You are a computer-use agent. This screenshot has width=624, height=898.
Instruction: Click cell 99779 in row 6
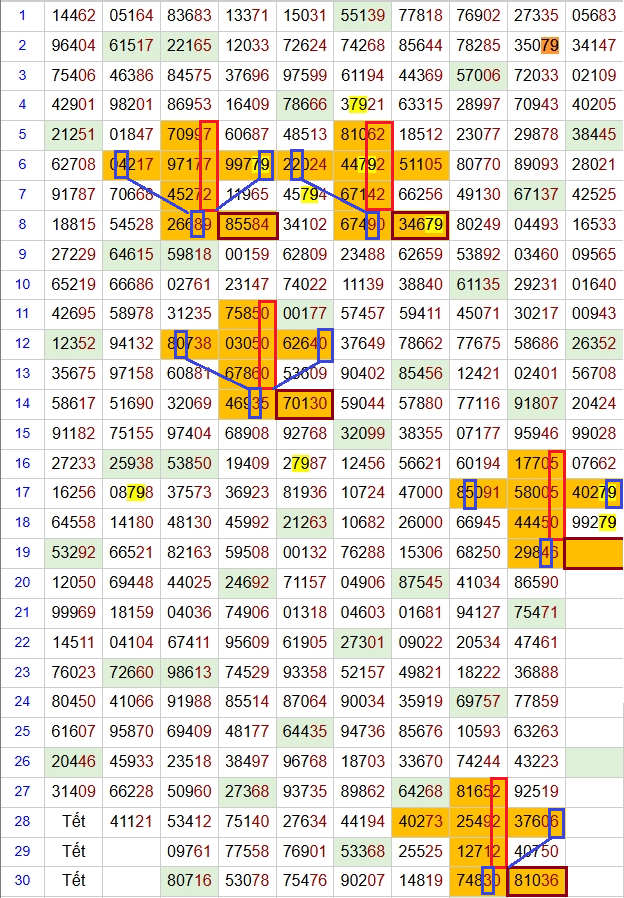tap(248, 165)
